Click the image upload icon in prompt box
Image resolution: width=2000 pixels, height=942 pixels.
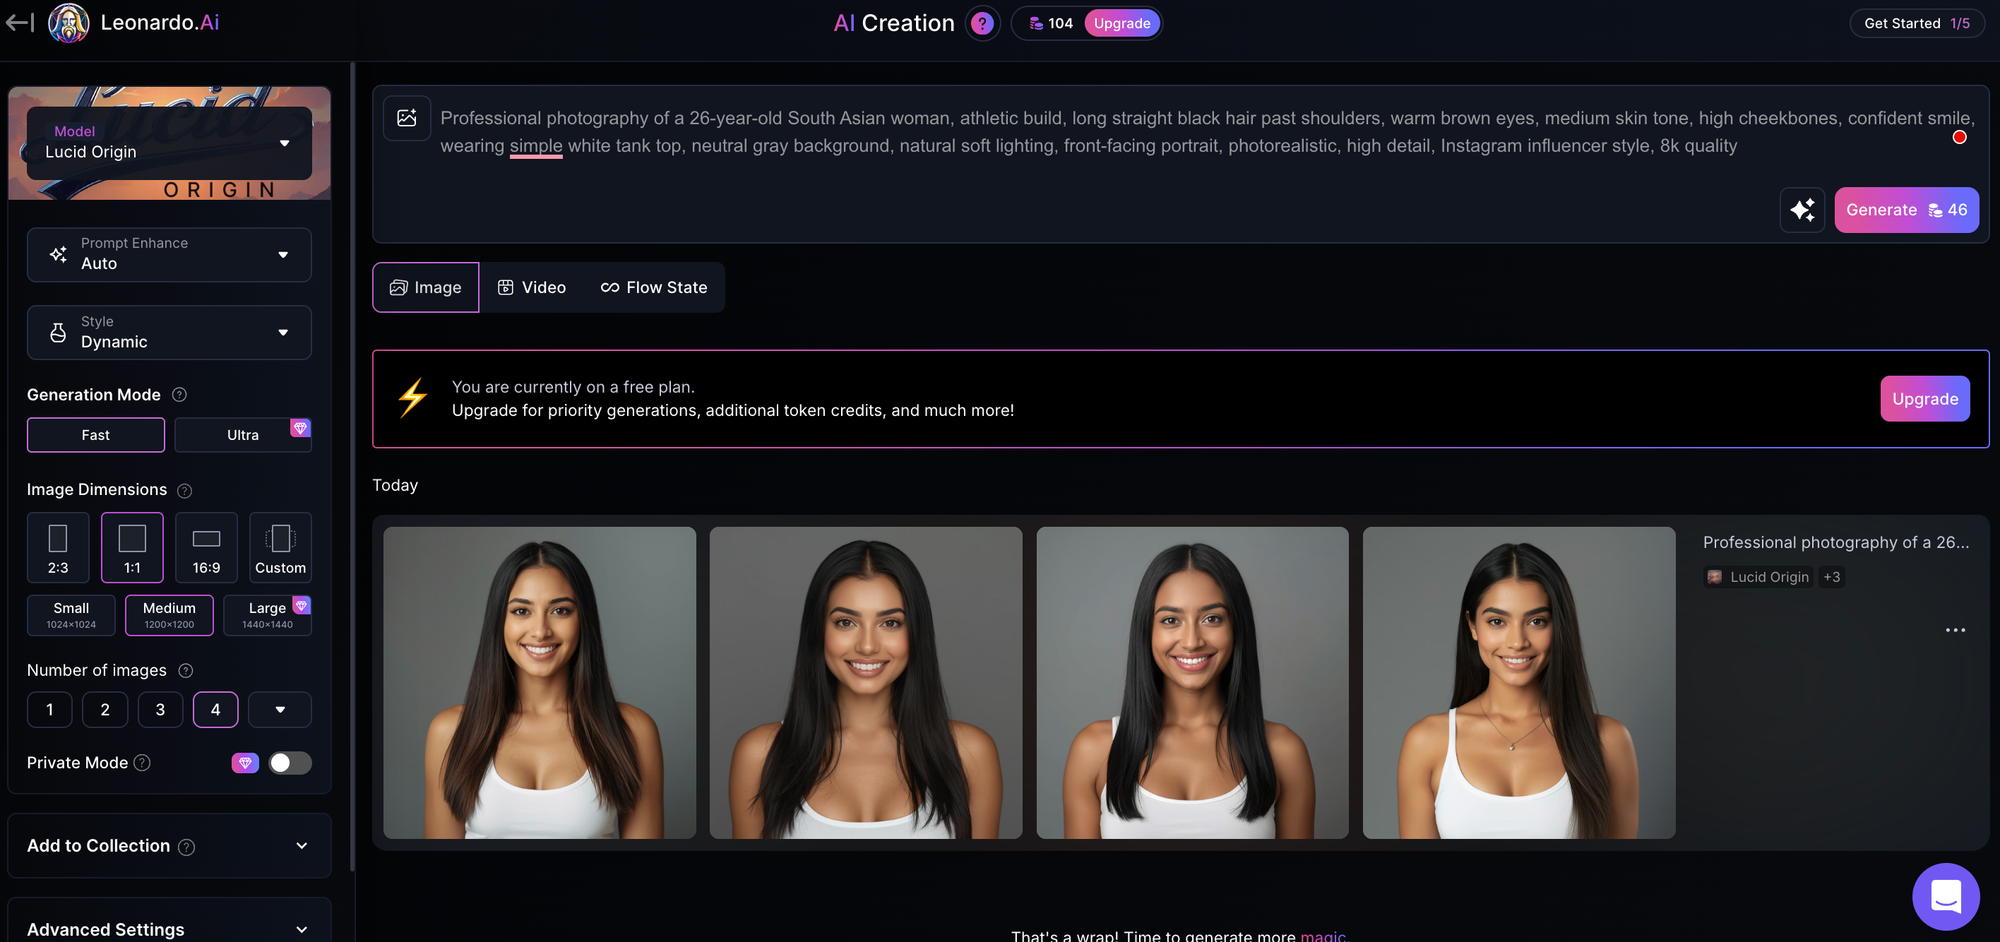point(407,118)
